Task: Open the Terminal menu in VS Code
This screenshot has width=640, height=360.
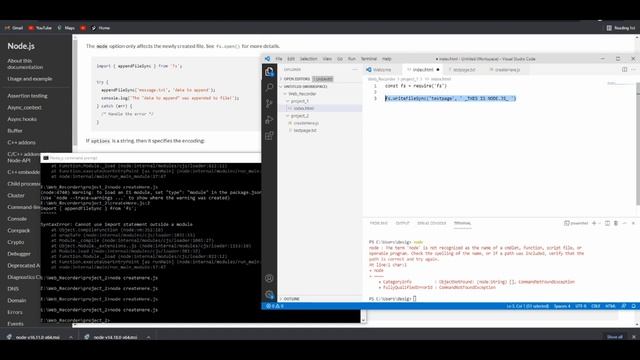Action: (369, 59)
